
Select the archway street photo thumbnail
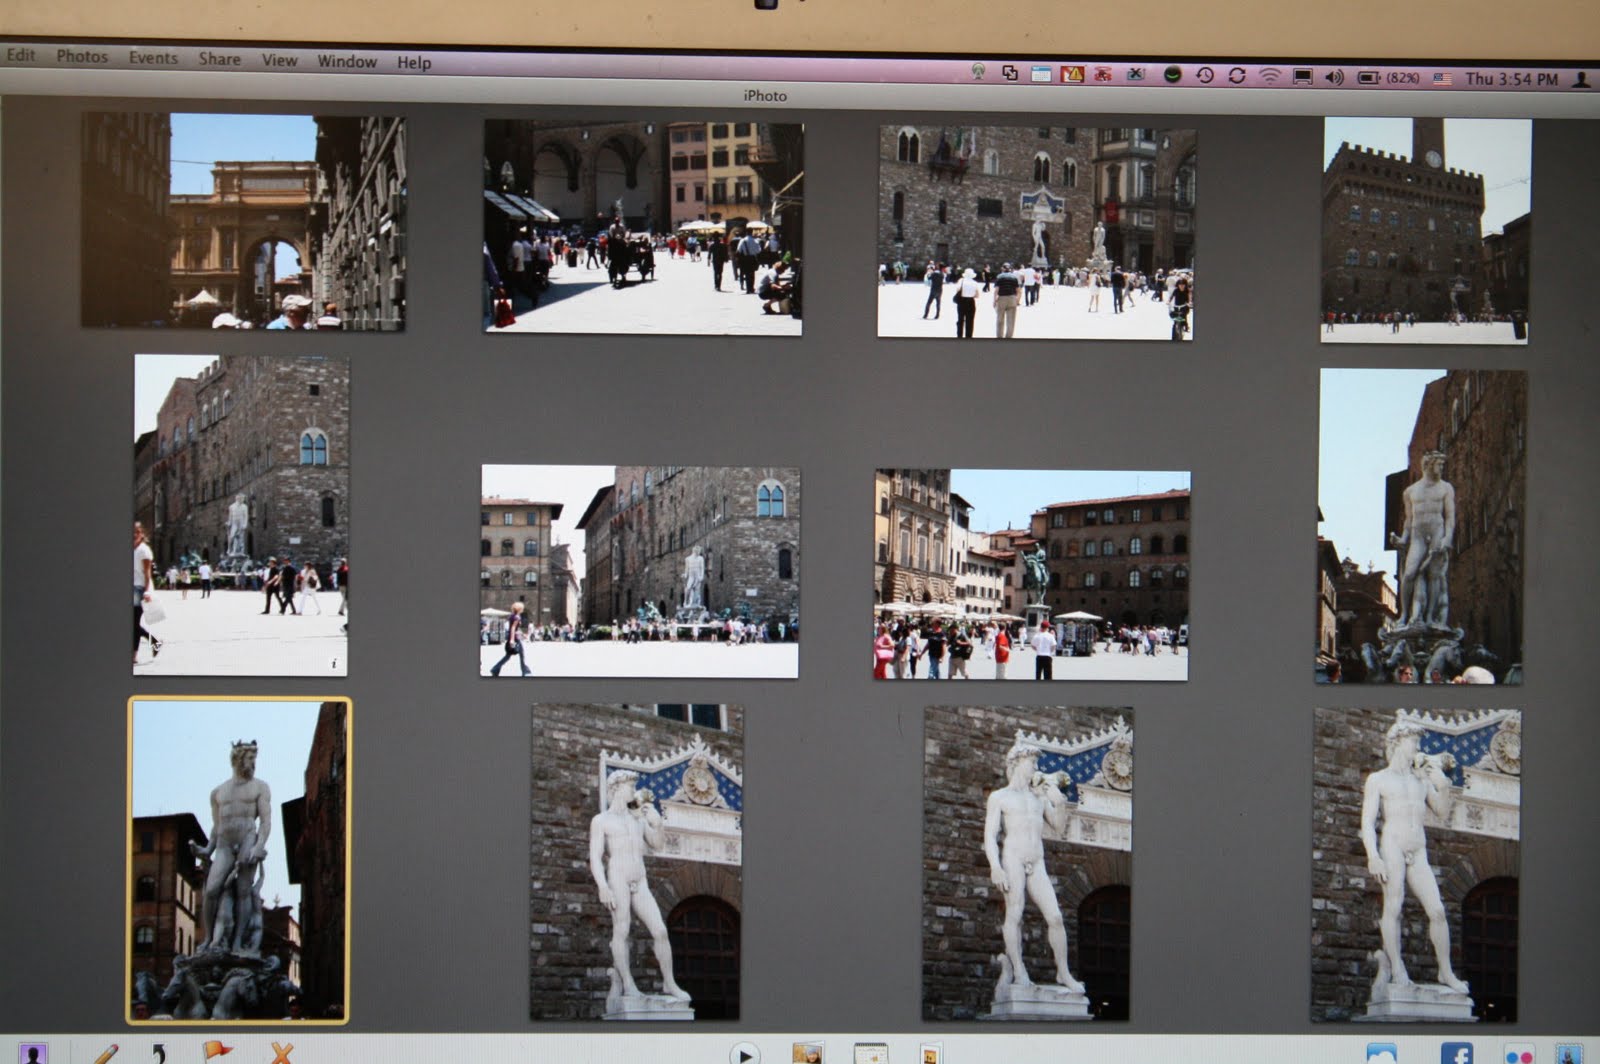(244, 221)
